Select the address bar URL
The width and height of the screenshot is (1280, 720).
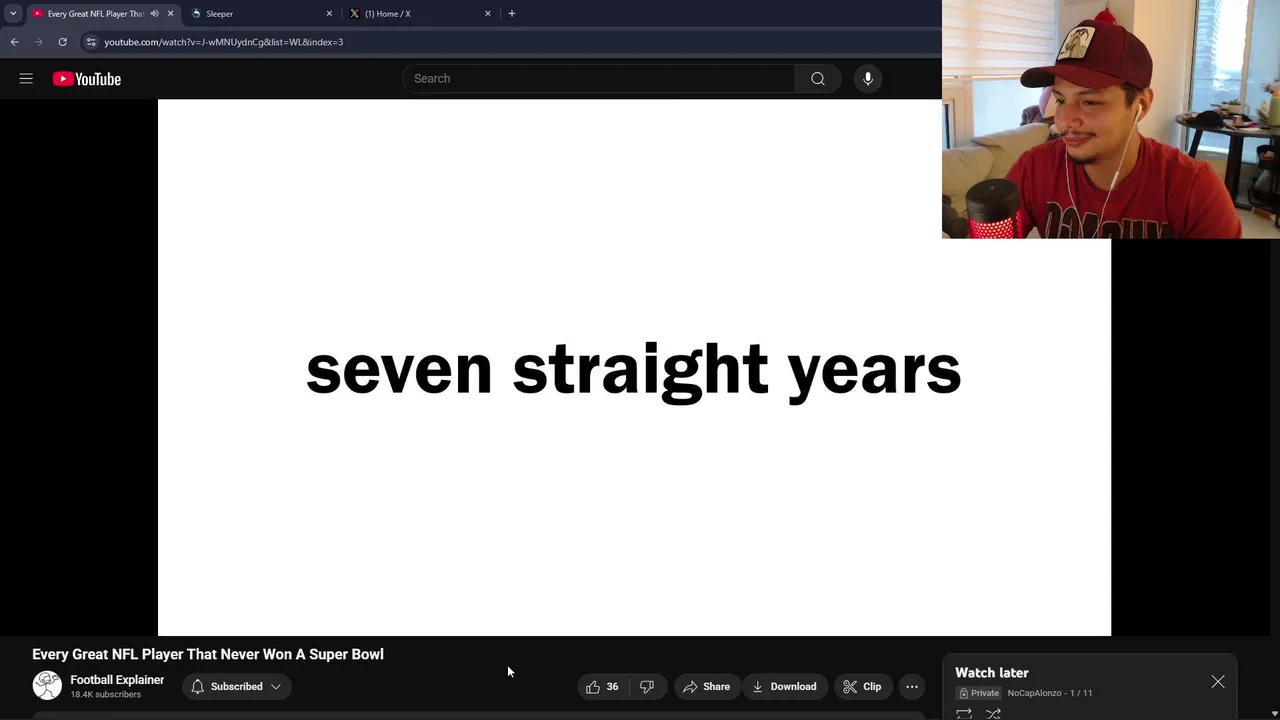pos(224,42)
